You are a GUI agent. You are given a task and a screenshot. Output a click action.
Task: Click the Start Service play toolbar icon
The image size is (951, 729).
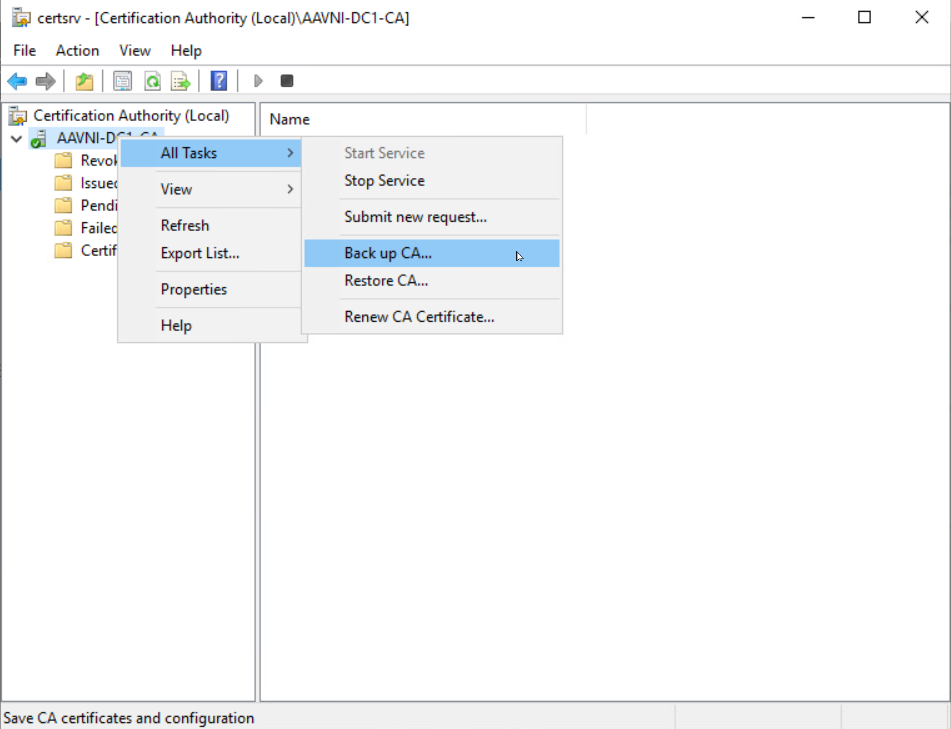click(259, 81)
